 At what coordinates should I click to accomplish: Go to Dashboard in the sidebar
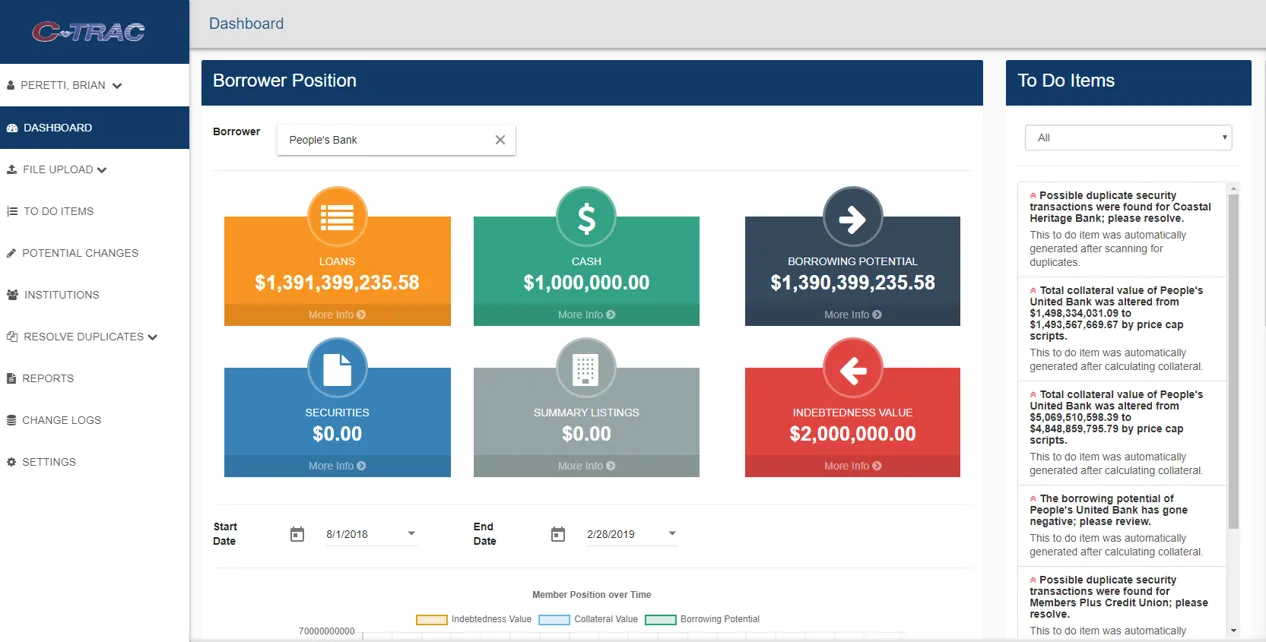point(95,128)
